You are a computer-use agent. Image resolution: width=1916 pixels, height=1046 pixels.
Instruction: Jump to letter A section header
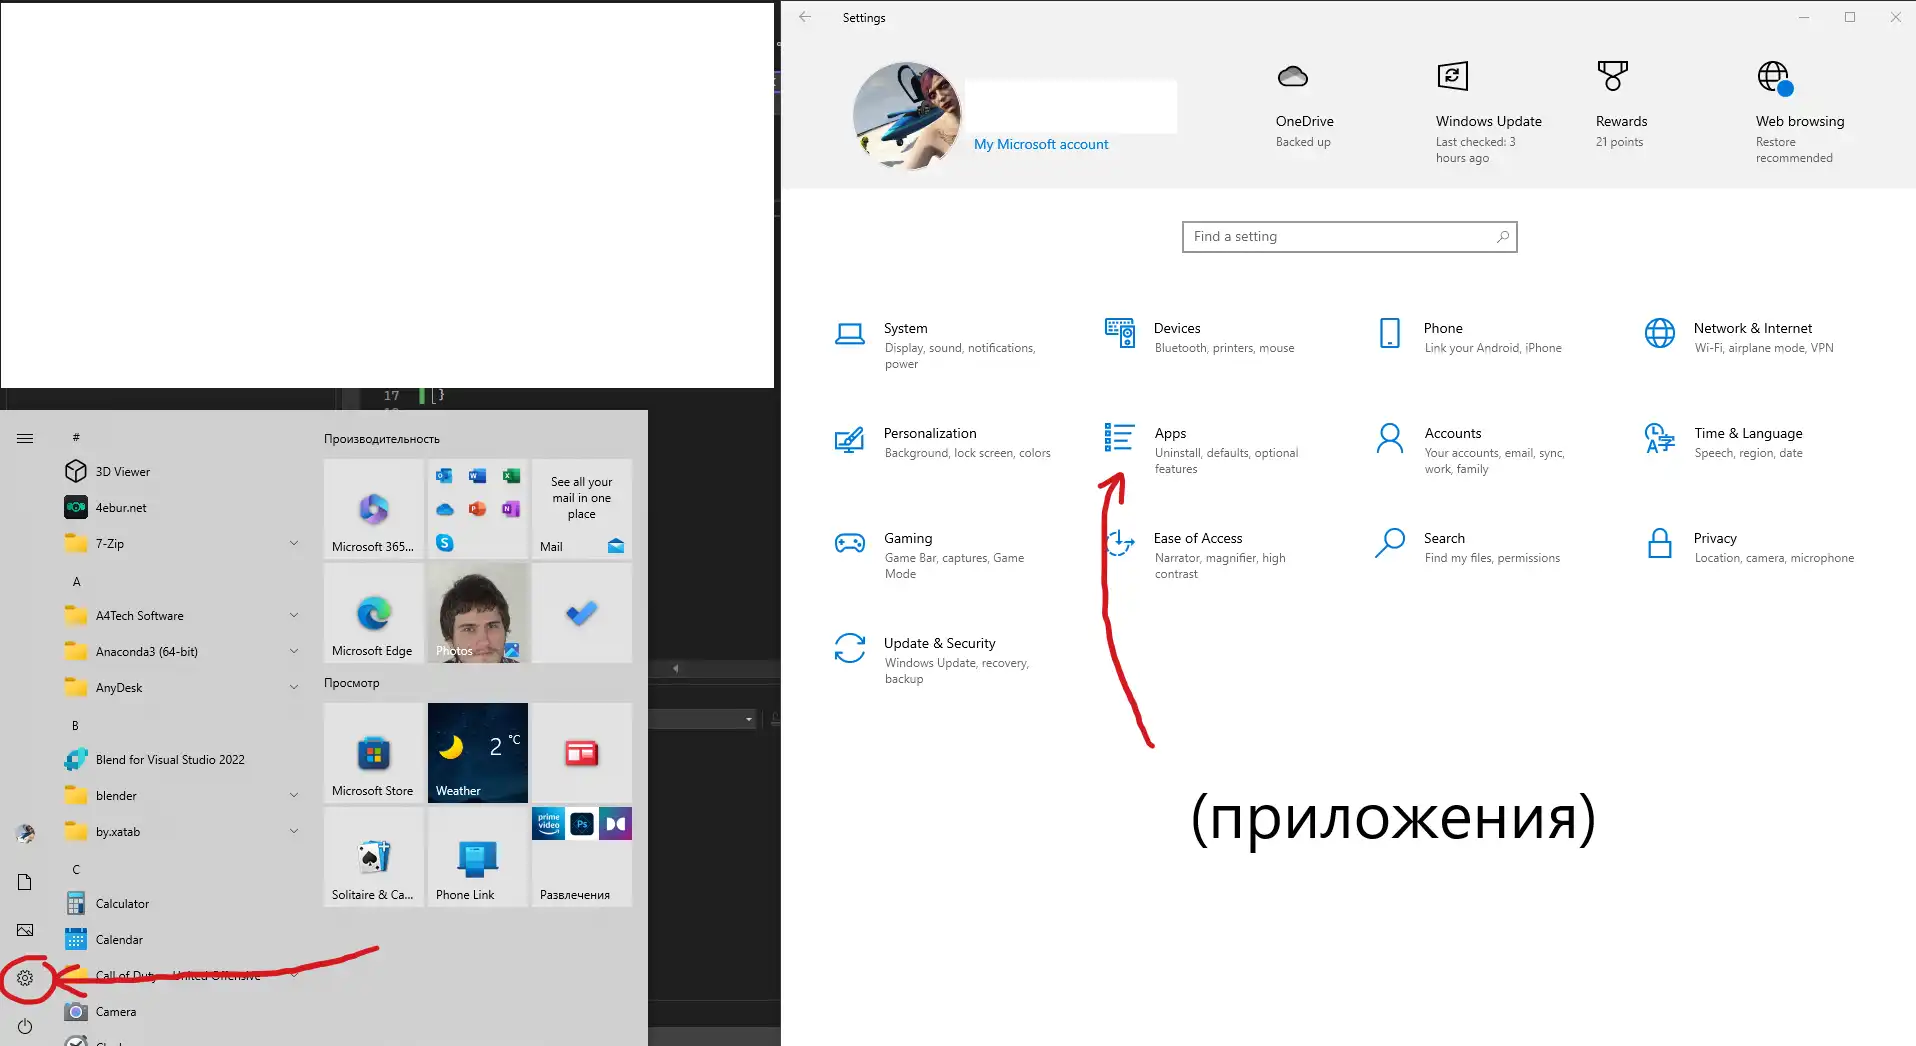click(76, 582)
